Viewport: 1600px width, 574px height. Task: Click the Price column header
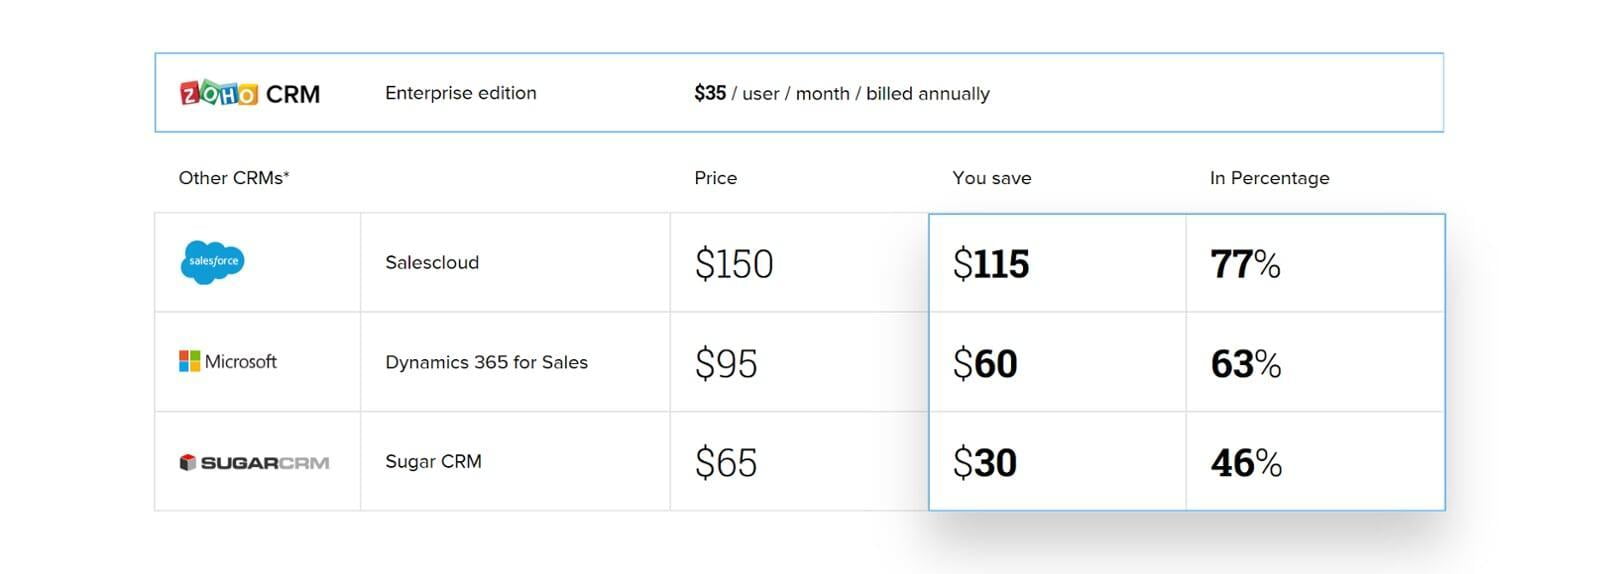coord(715,178)
